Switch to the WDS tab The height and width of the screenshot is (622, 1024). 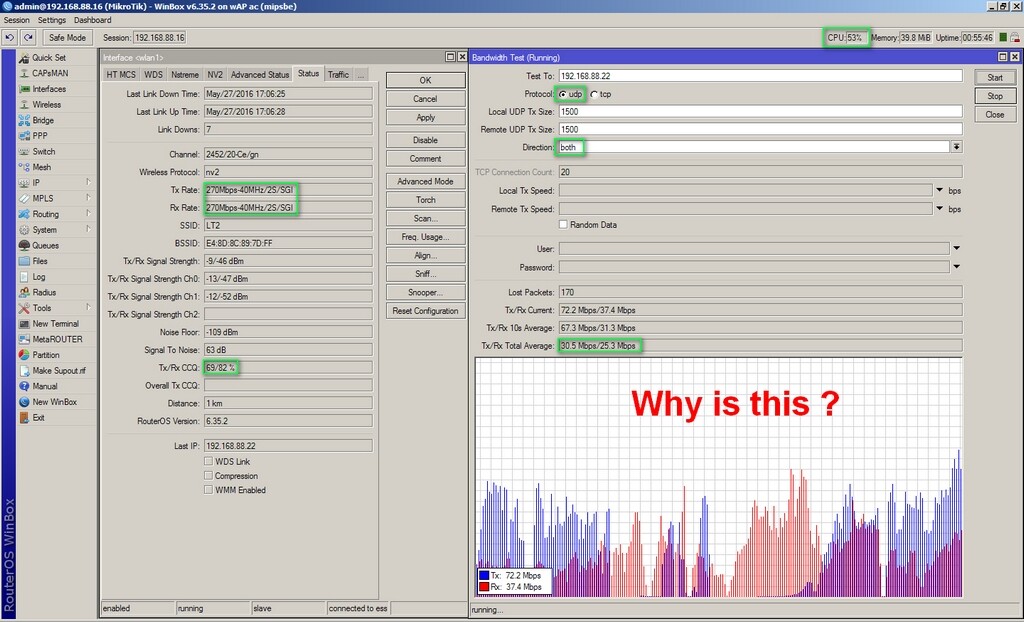coord(153,74)
